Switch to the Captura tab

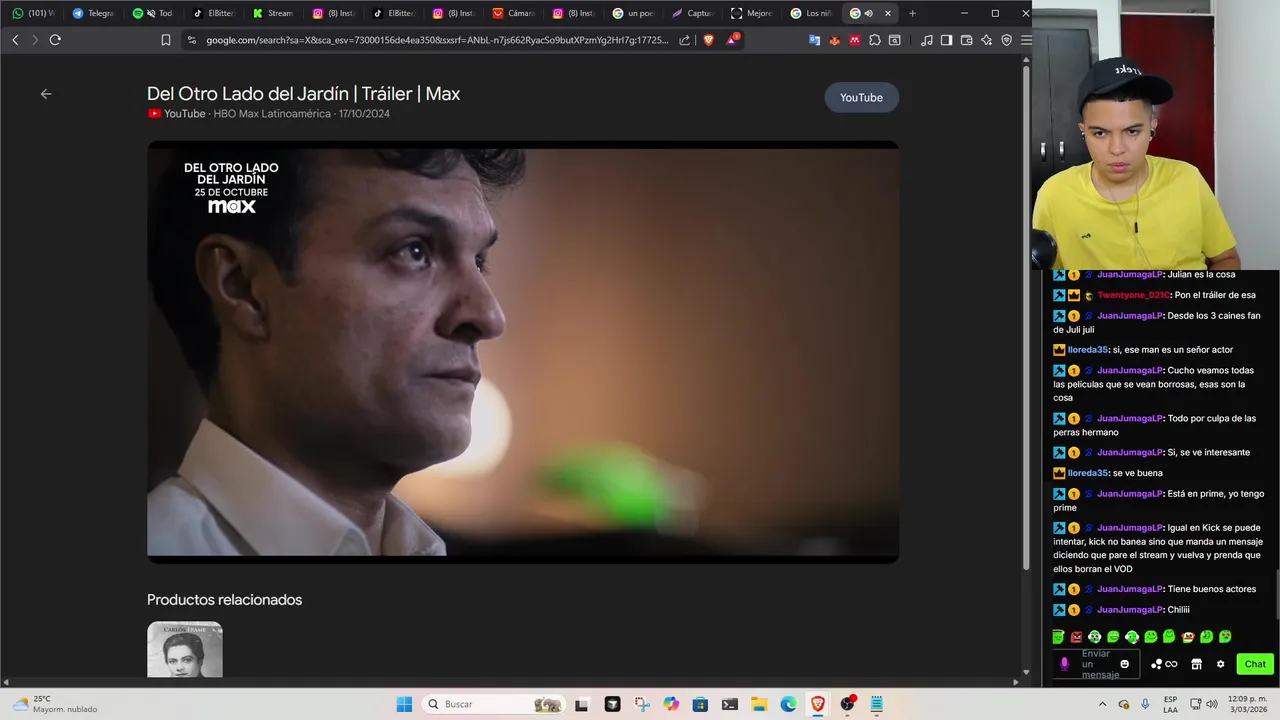pyautogui.click(x=693, y=13)
